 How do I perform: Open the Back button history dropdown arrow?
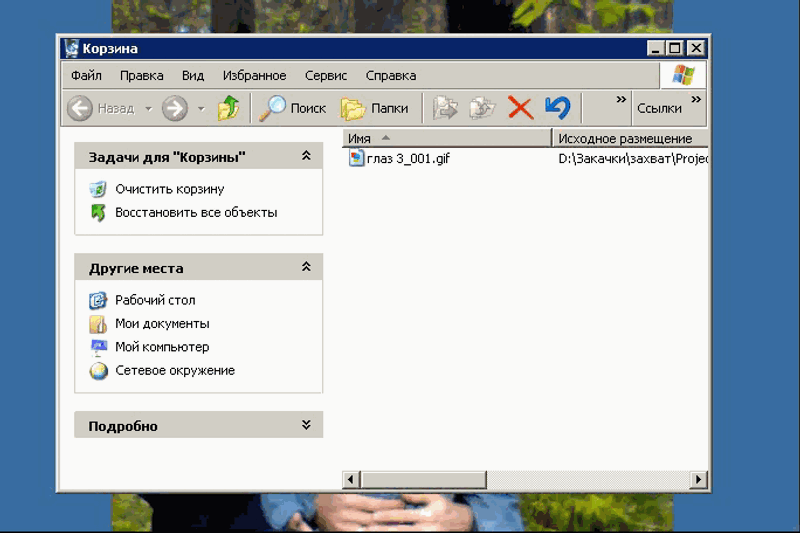148,108
